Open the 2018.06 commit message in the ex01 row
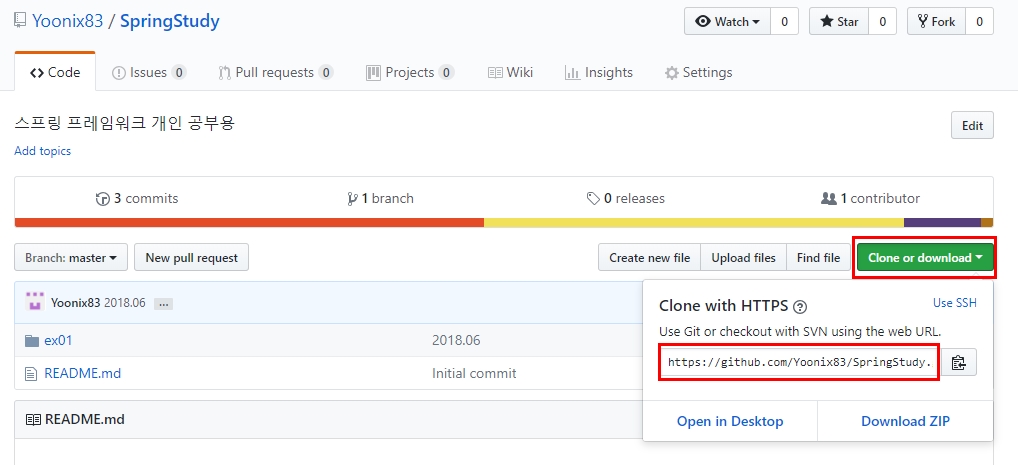The image size is (1018, 465). (456, 340)
